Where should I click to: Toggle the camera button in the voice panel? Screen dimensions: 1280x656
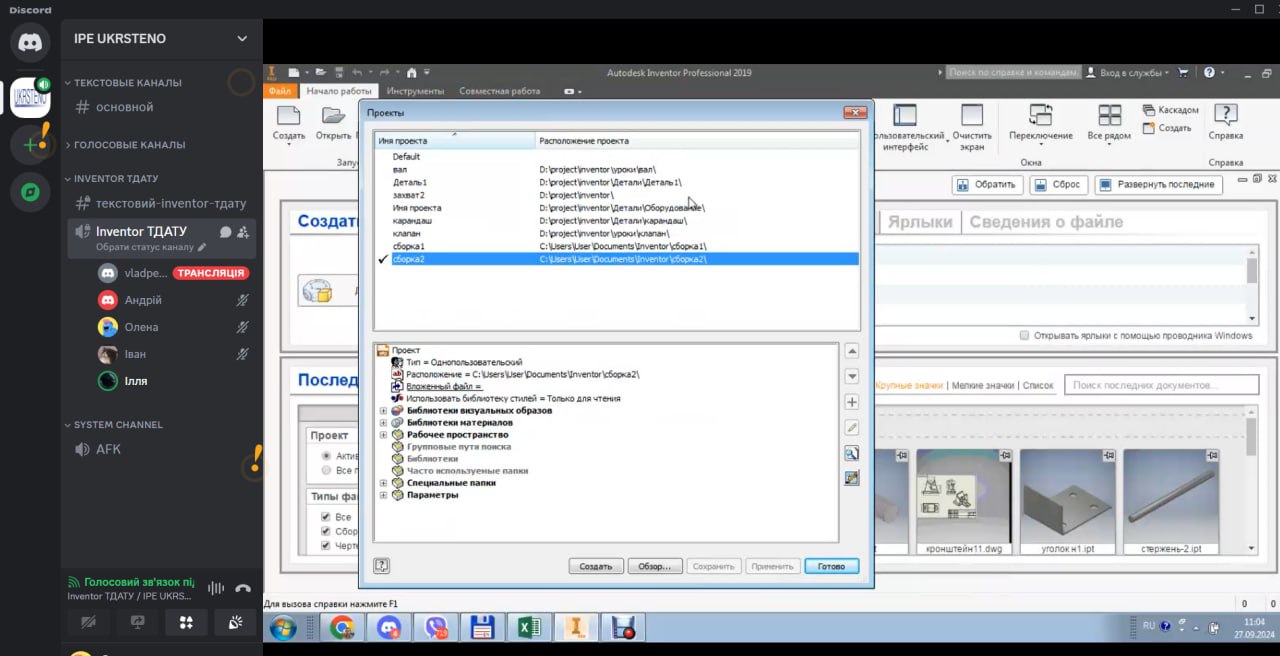pyautogui.click(x=89, y=622)
